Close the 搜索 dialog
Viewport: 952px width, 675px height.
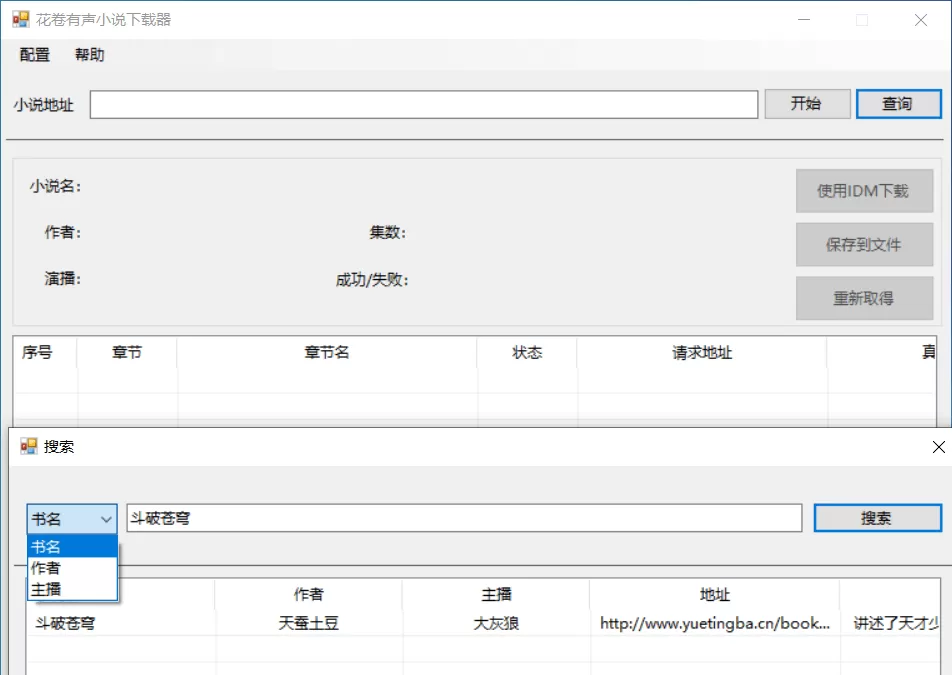click(x=938, y=447)
